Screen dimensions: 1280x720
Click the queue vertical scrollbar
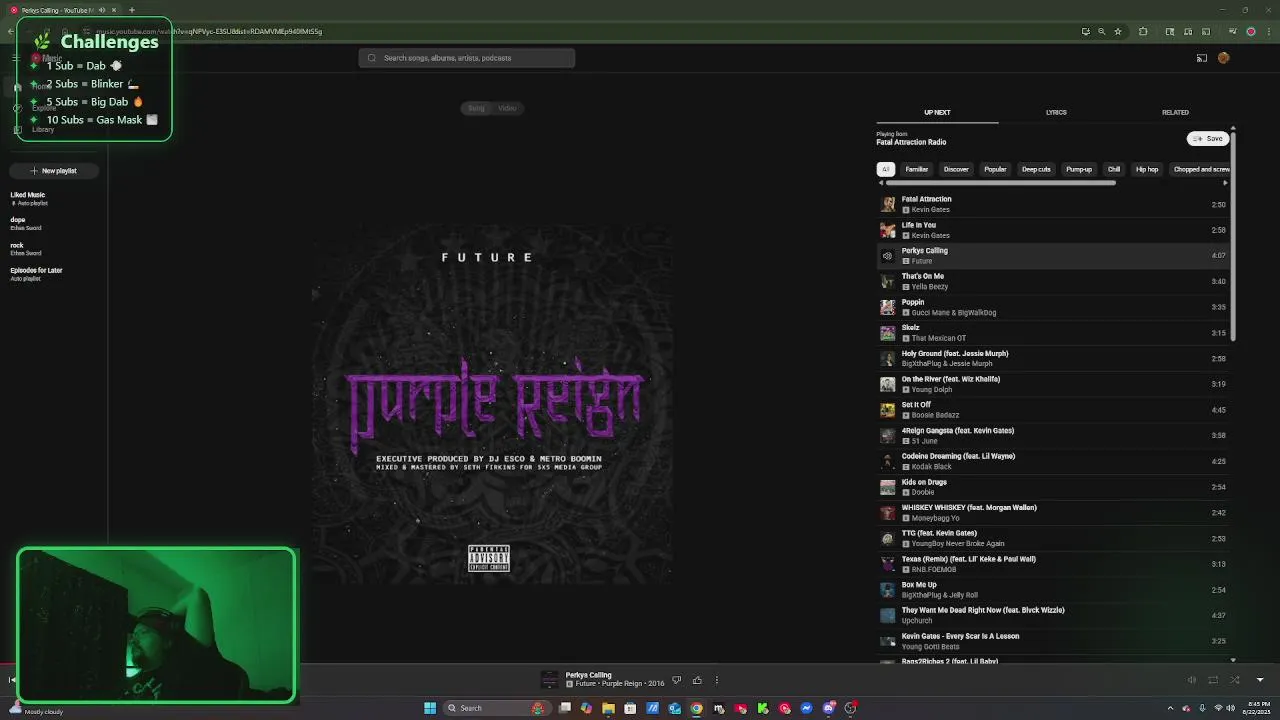click(1234, 237)
